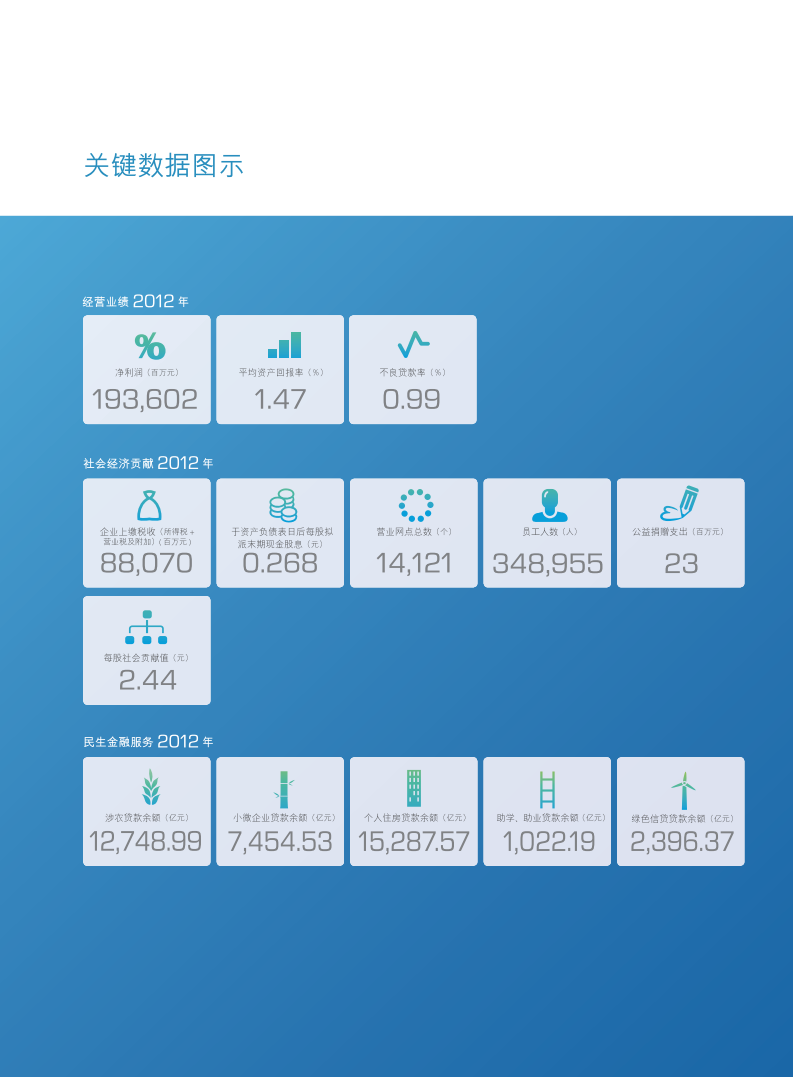Click the percent icon for 净利润
This screenshot has width=793, height=1077.
(150, 345)
